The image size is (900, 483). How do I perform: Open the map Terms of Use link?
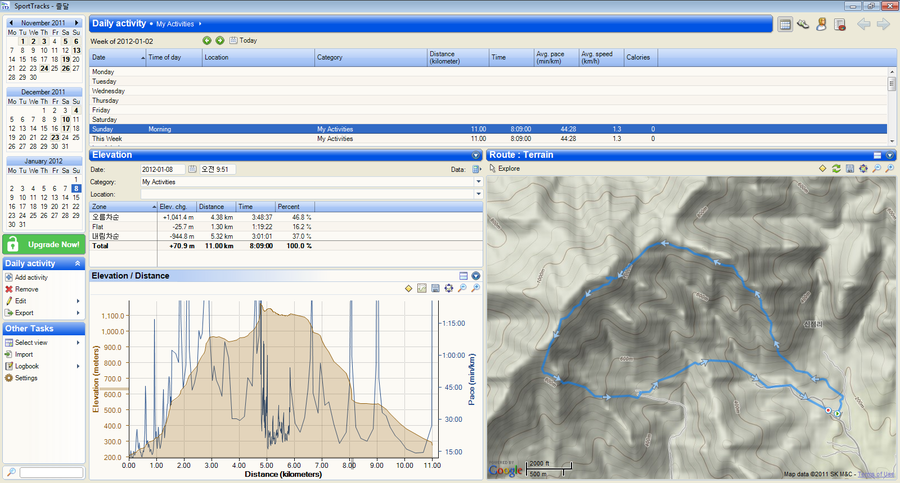point(876,474)
